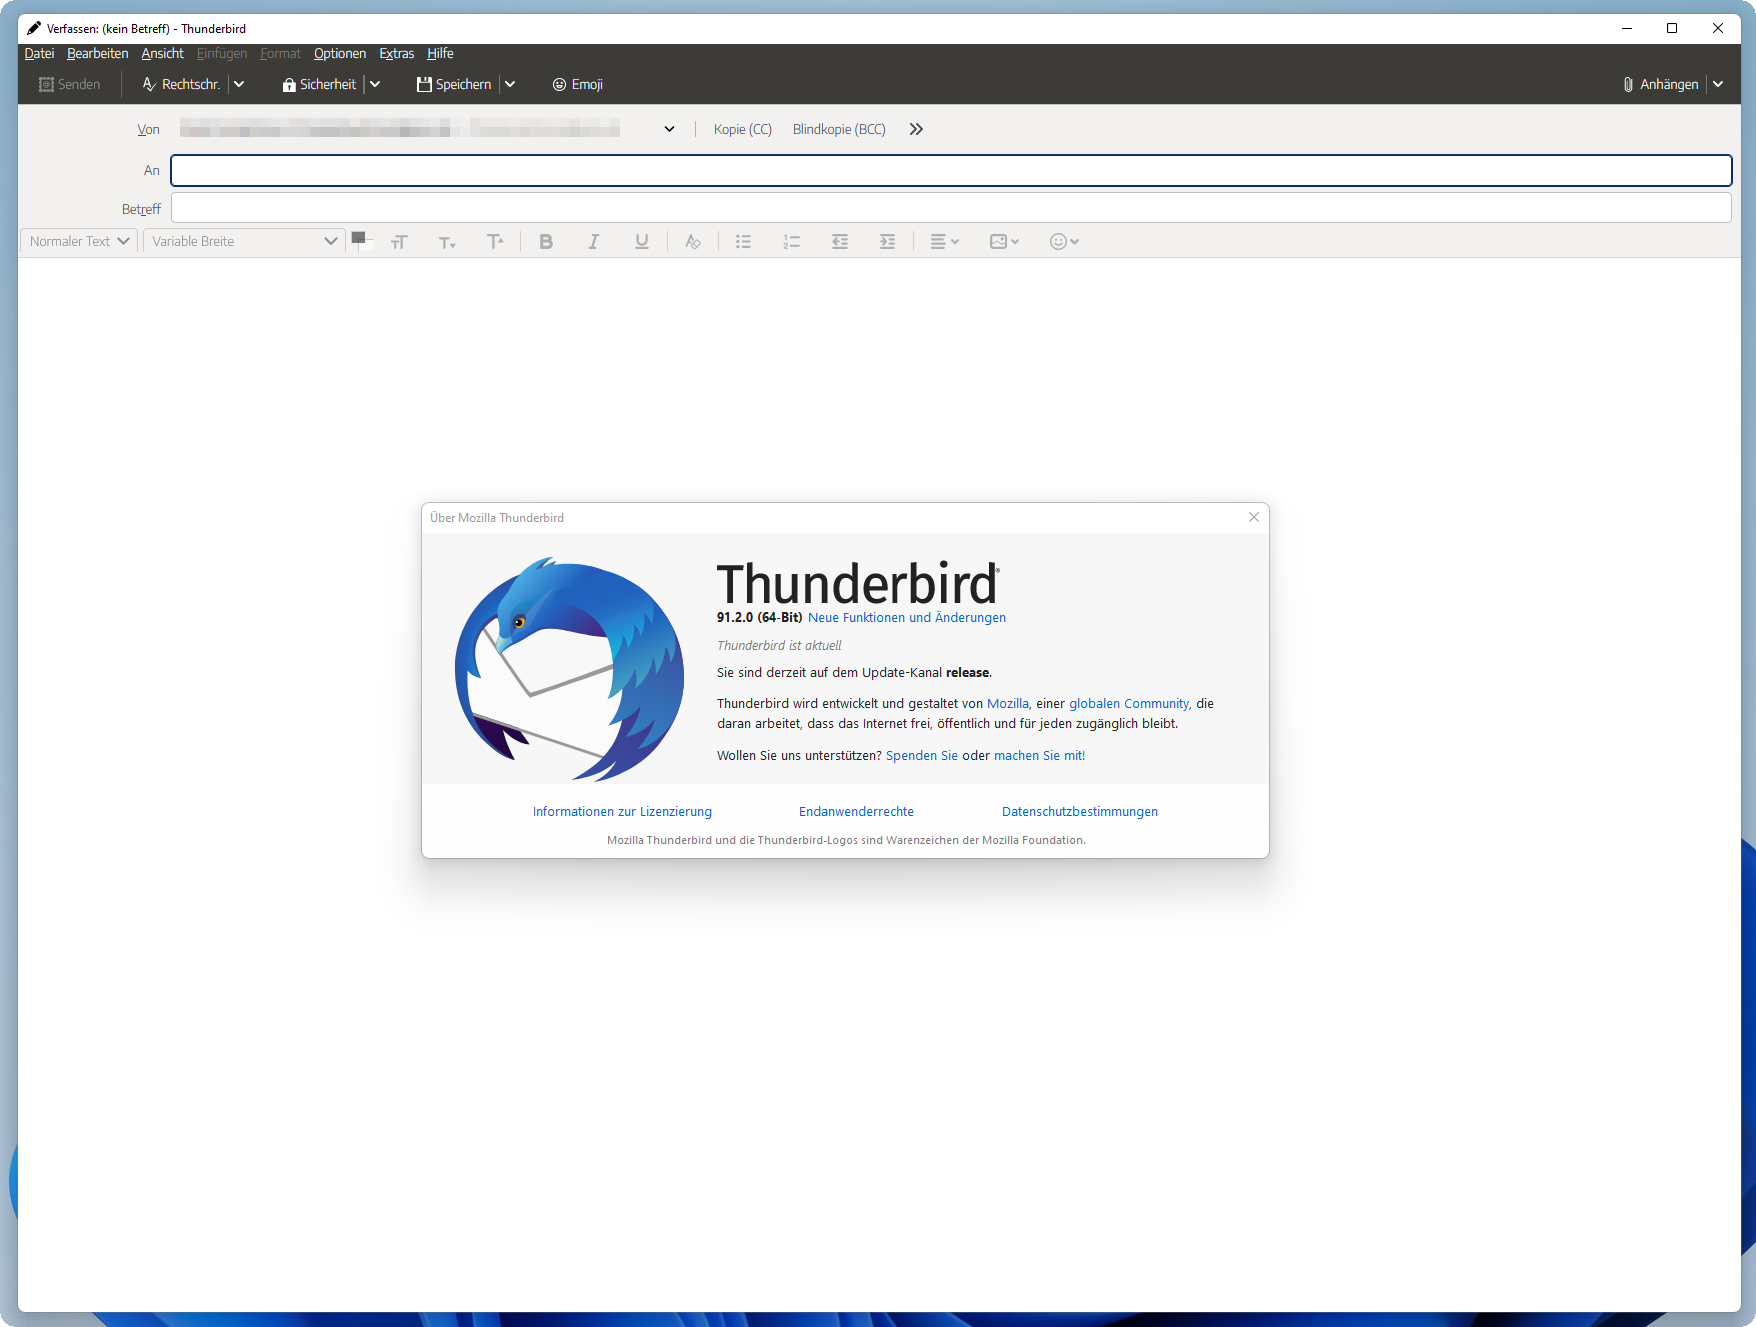Viewport: 1756px width, 1327px height.
Task: Open the insert image dropdown
Action: [x=1004, y=241]
